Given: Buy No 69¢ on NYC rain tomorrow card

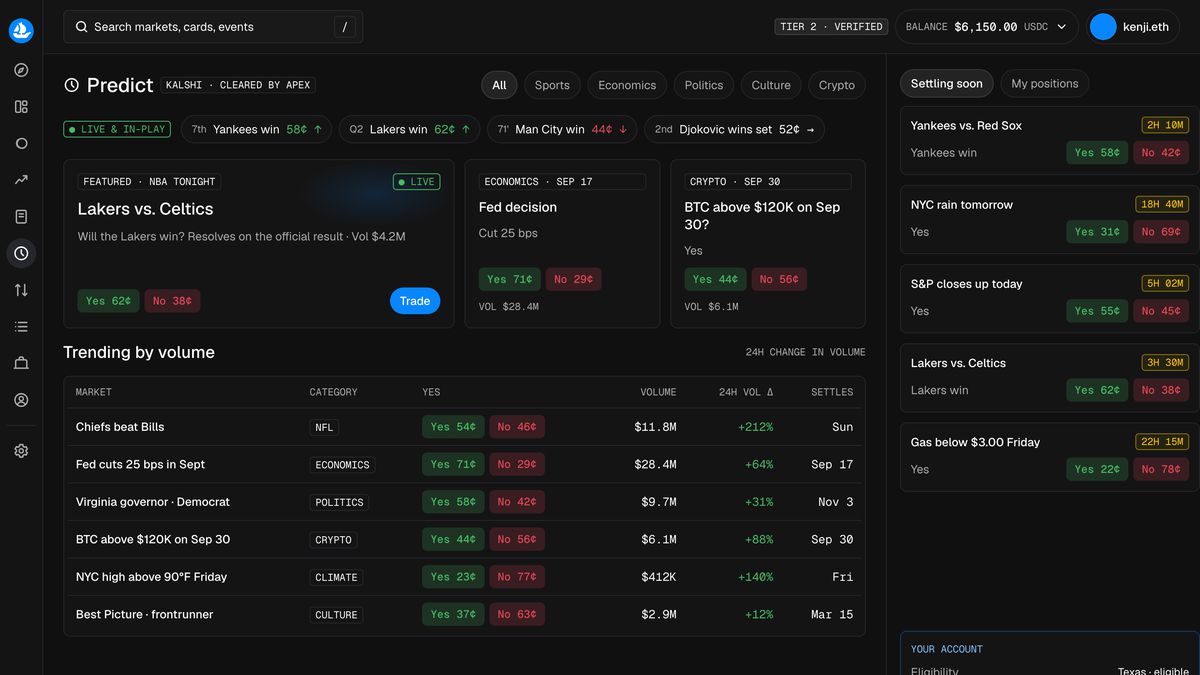Looking at the screenshot, I should pos(1161,232).
